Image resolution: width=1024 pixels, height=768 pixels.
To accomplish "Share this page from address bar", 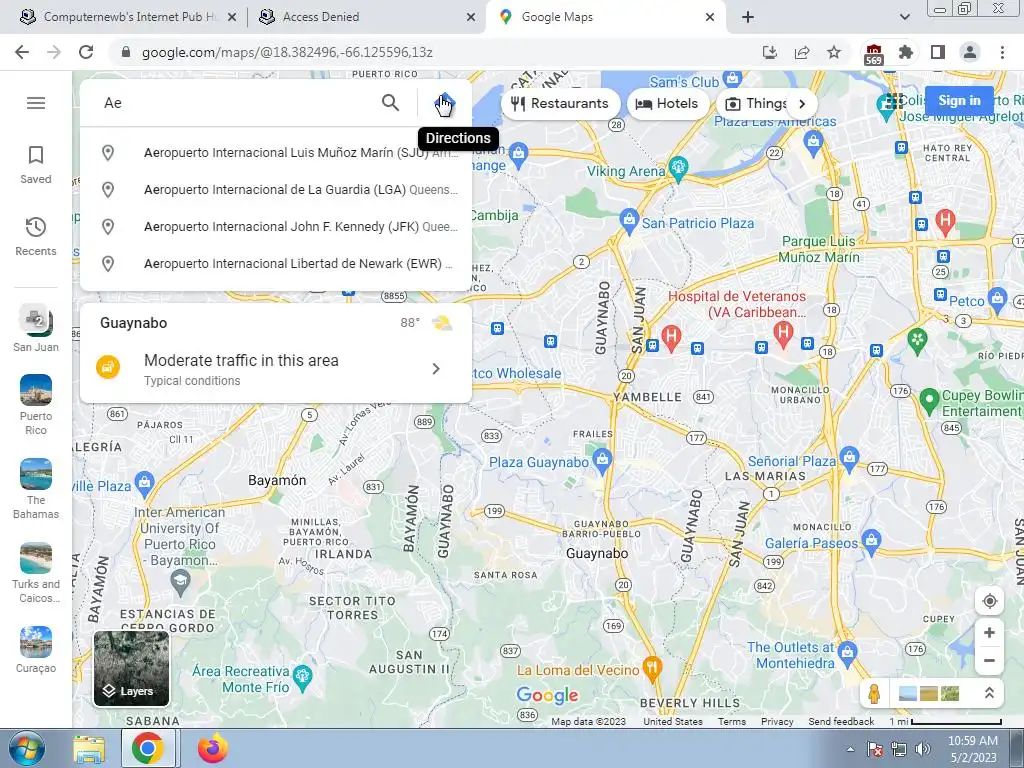I will click(802, 52).
